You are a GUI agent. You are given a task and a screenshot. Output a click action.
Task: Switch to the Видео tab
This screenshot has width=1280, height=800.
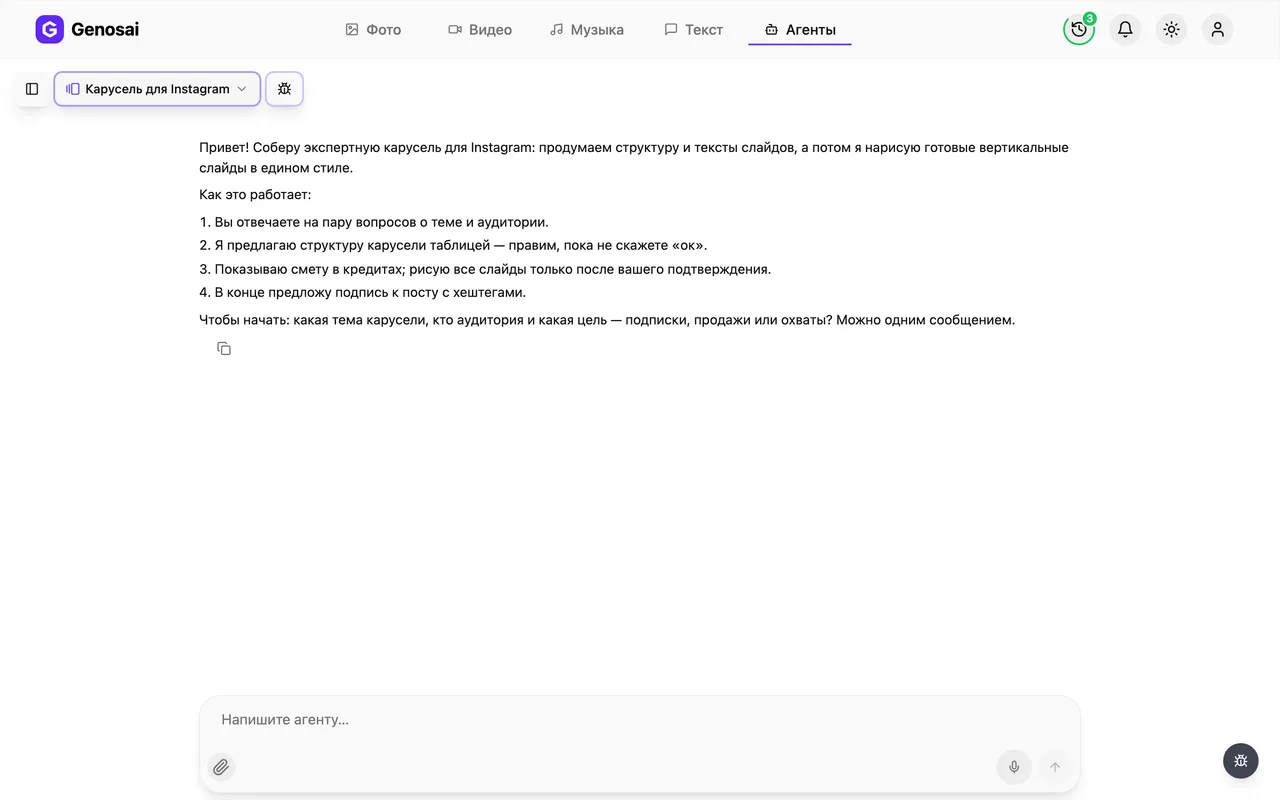[x=480, y=30]
